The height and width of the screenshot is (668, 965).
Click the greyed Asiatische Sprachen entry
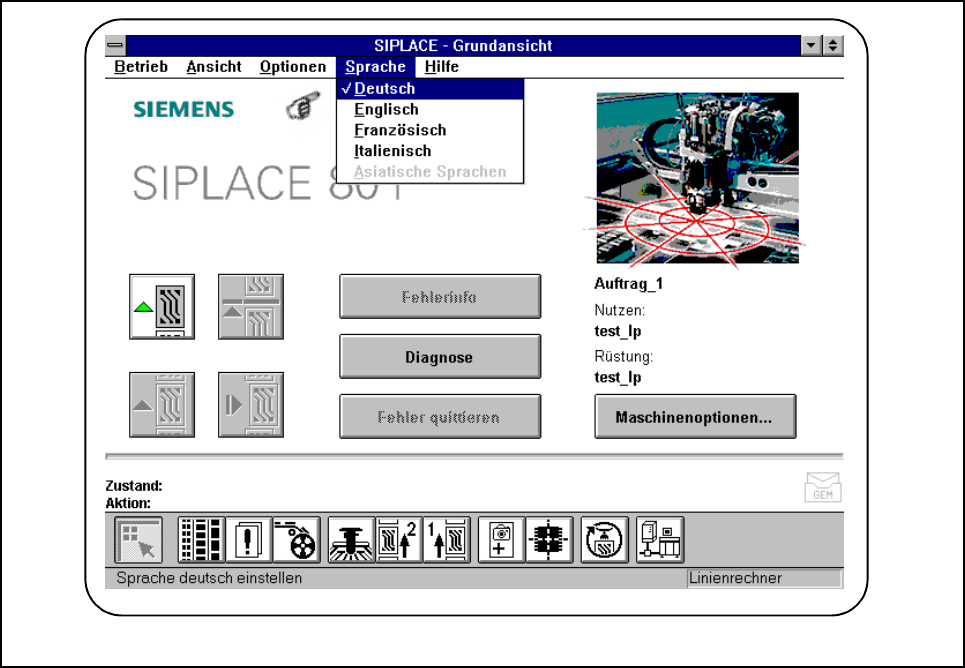click(x=430, y=172)
